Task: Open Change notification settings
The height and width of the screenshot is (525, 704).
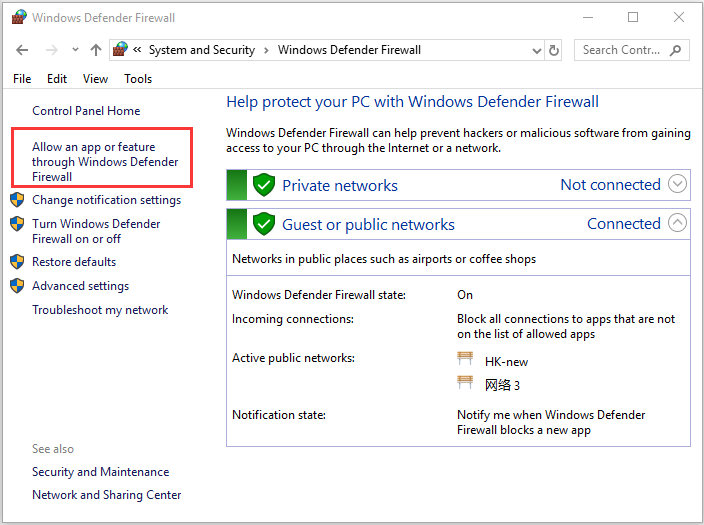Action: click(x=106, y=200)
